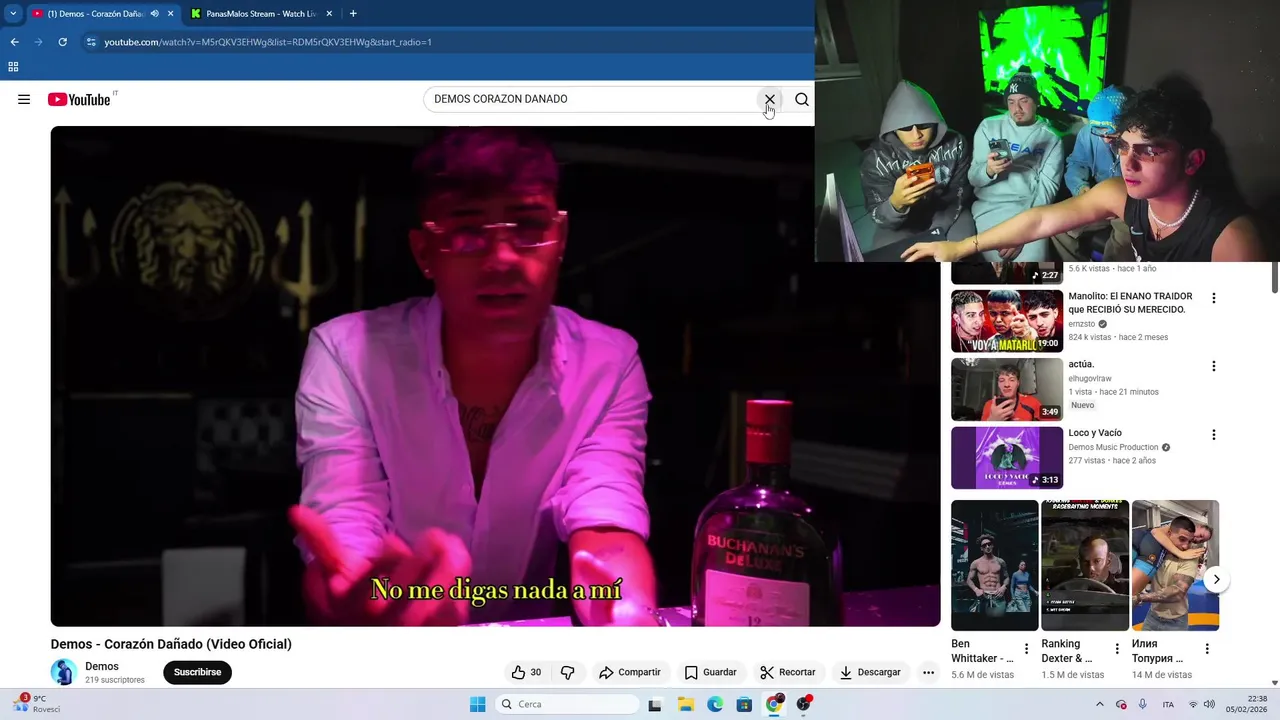Switch to the PanasMalos Stream tab
Screen dimensions: 1280x720
tap(260, 14)
